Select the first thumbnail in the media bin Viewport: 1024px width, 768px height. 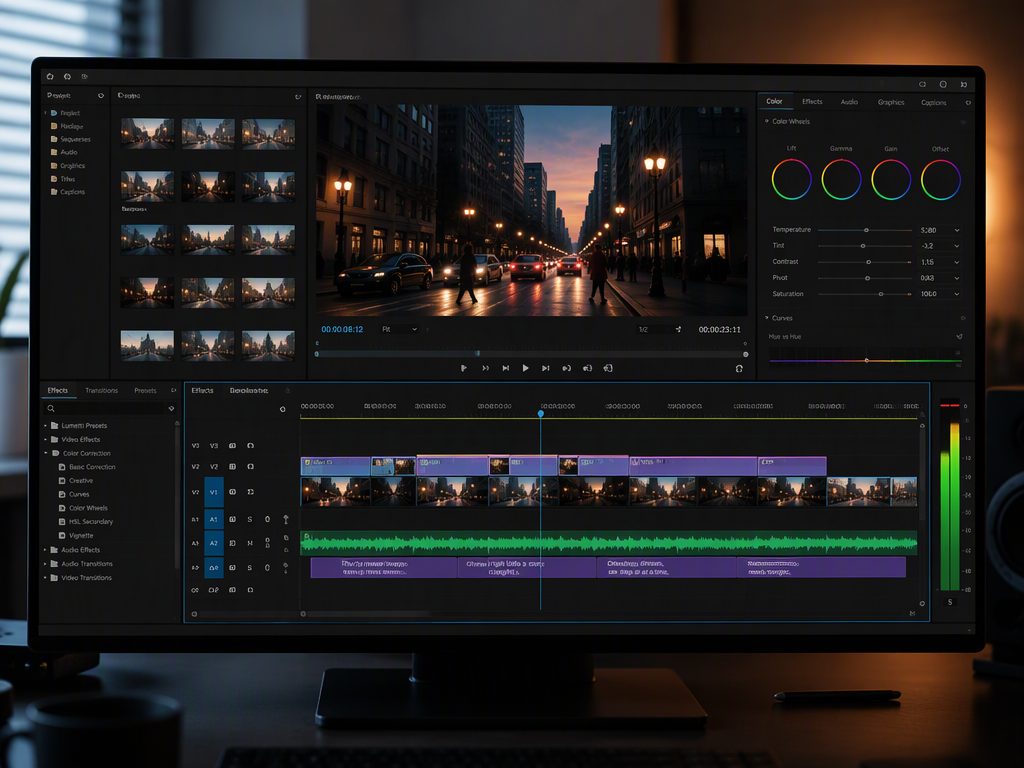(x=147, y=133)
